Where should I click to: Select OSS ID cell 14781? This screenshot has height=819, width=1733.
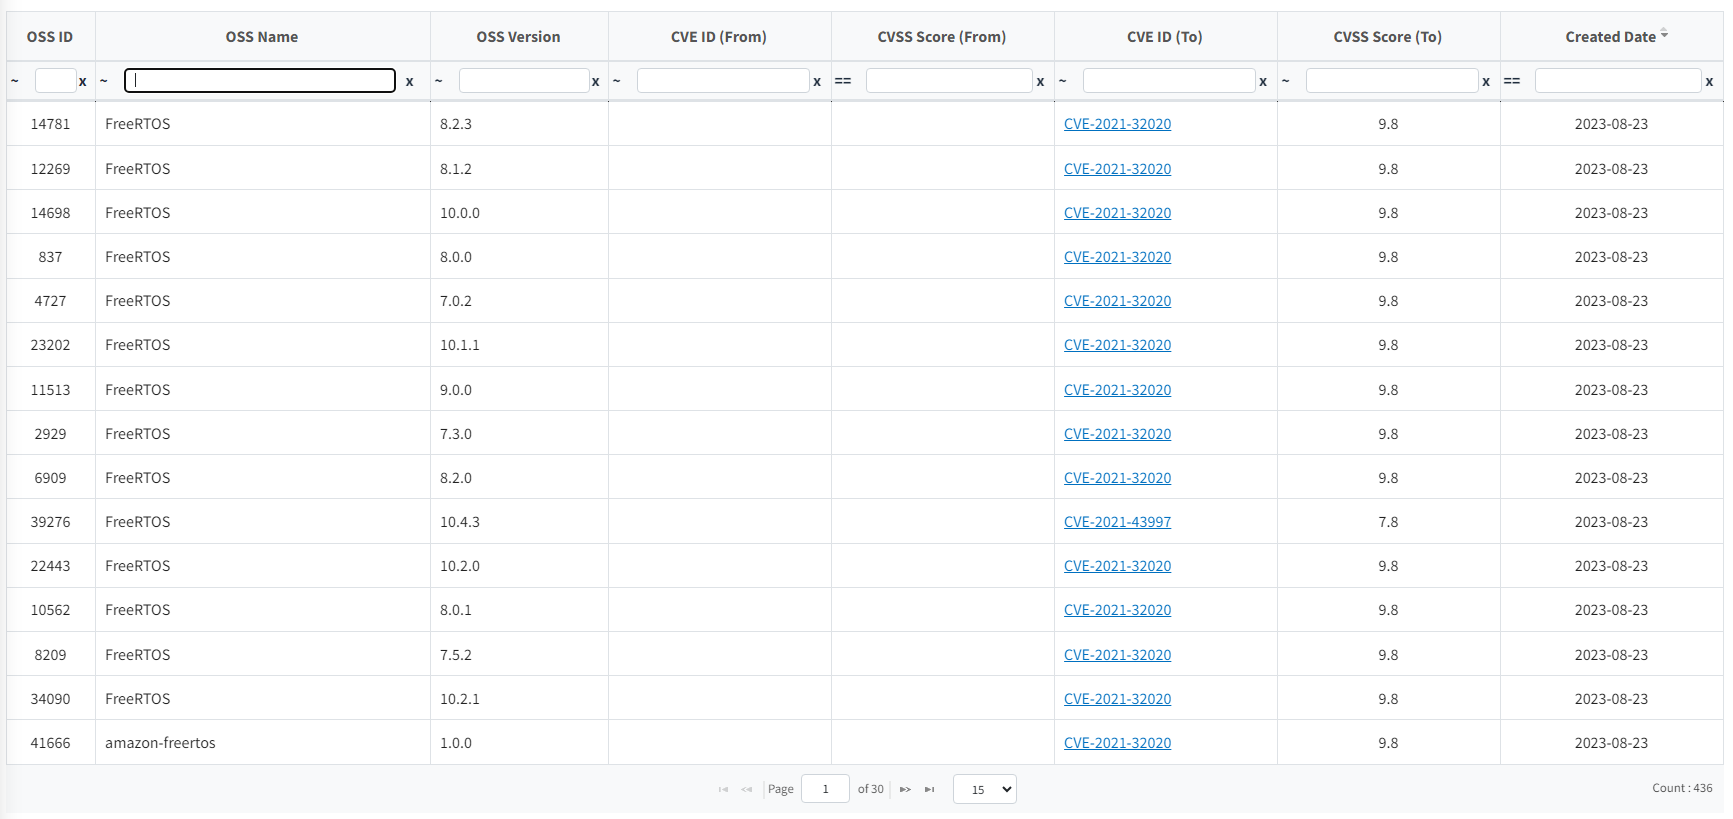(x=50, y=124)
